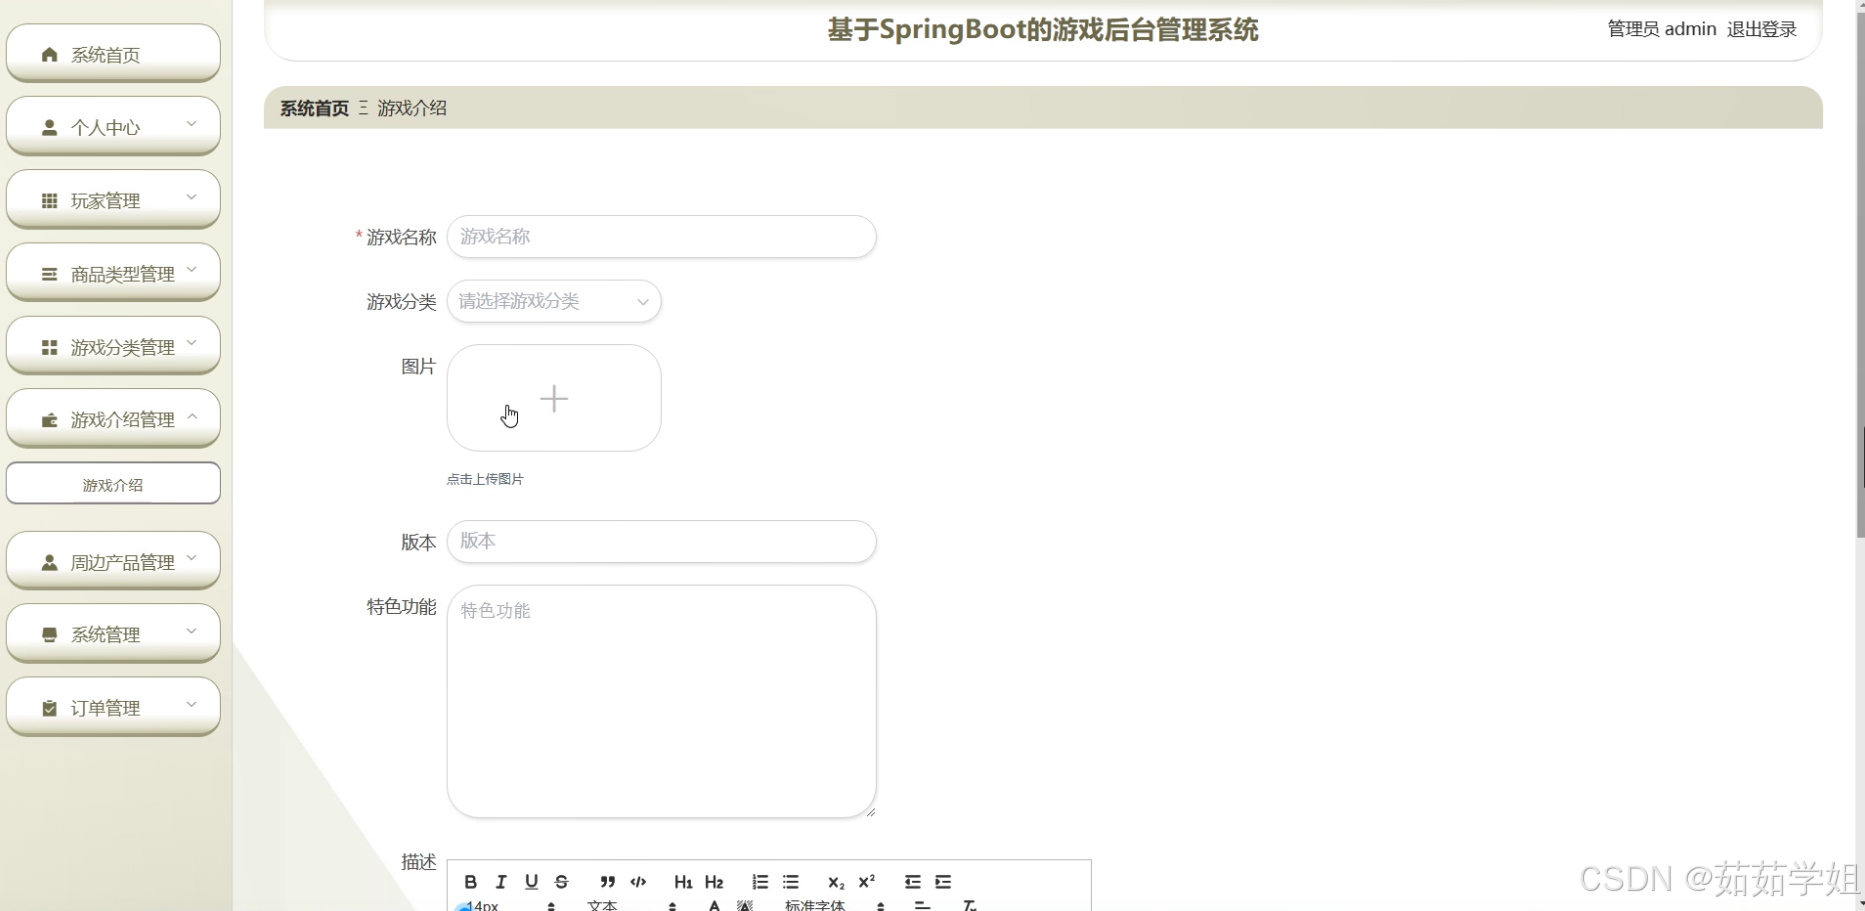Insert a code block in the editor
Viewport: 1865px width, 911px height.
(637, 881)
